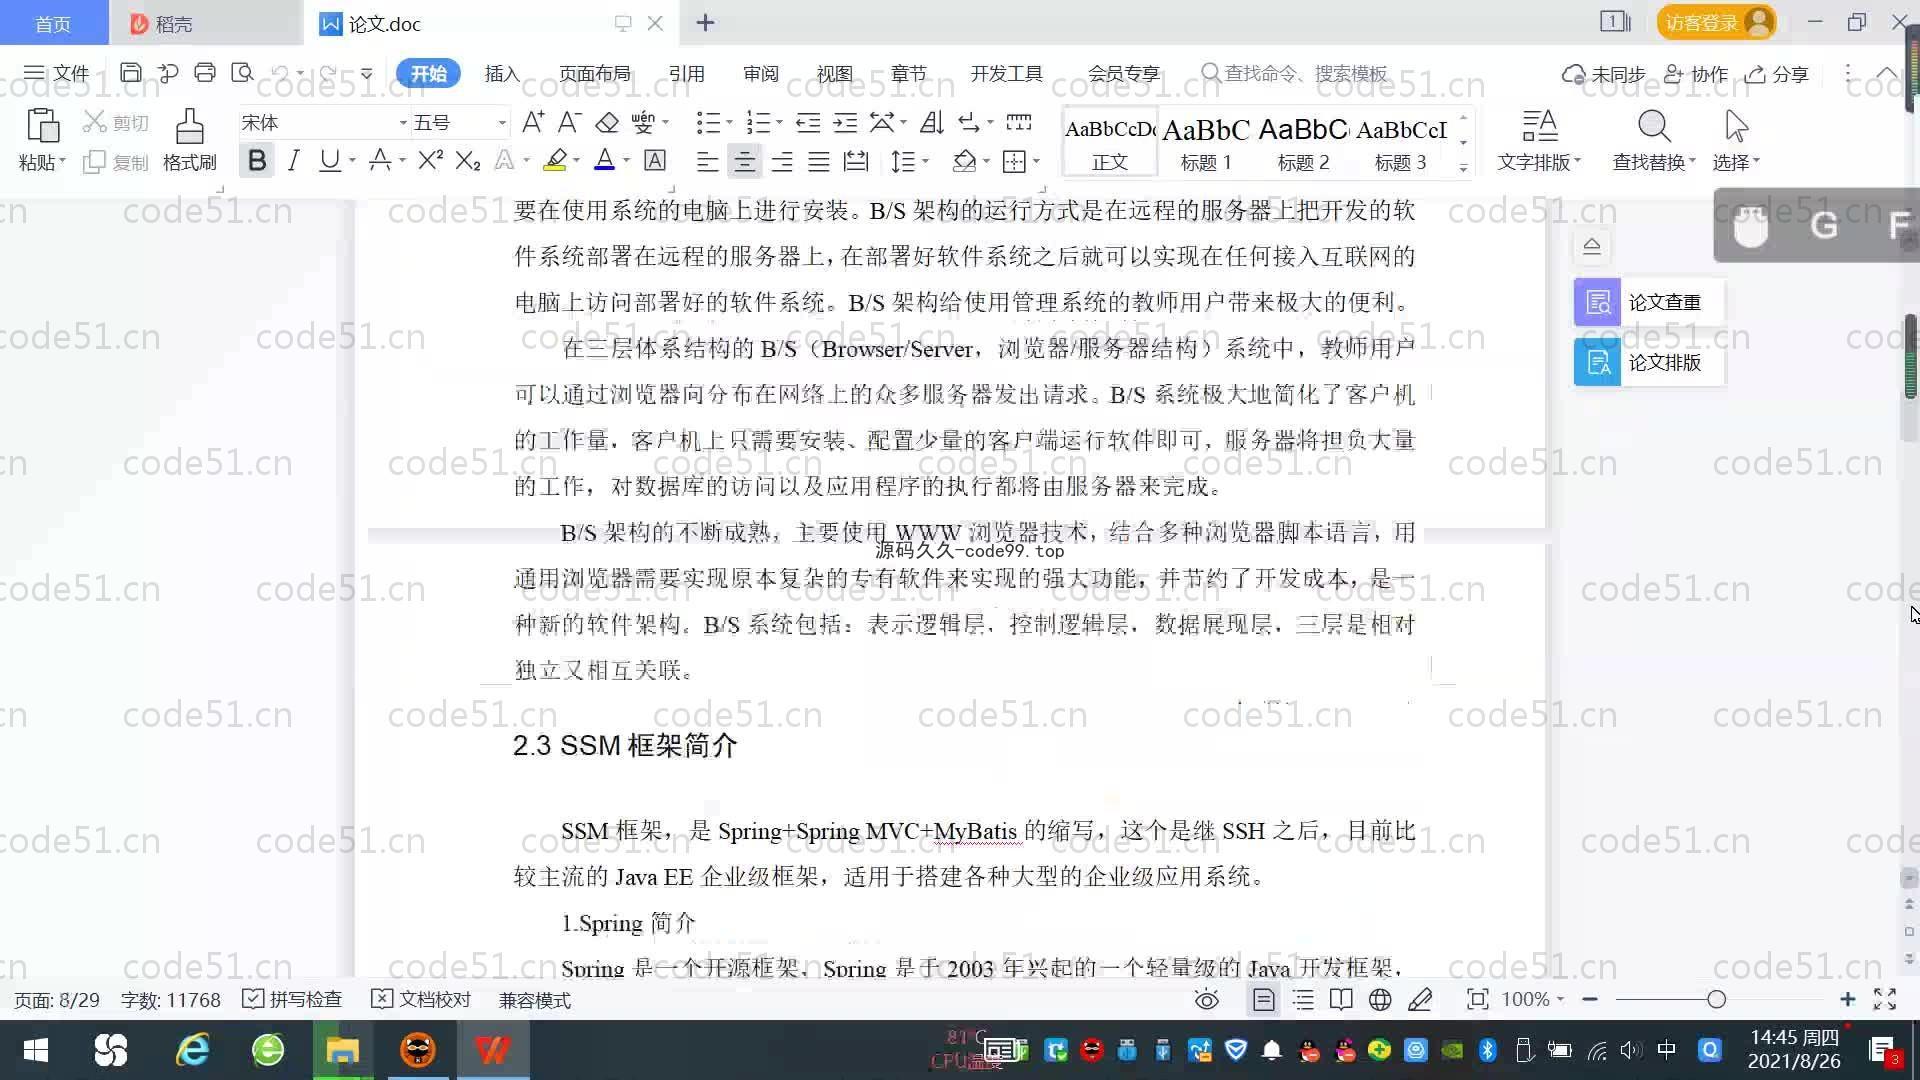Click the search commands field
Viewport: 1920px width, 1080px height.
(1294, 73)
